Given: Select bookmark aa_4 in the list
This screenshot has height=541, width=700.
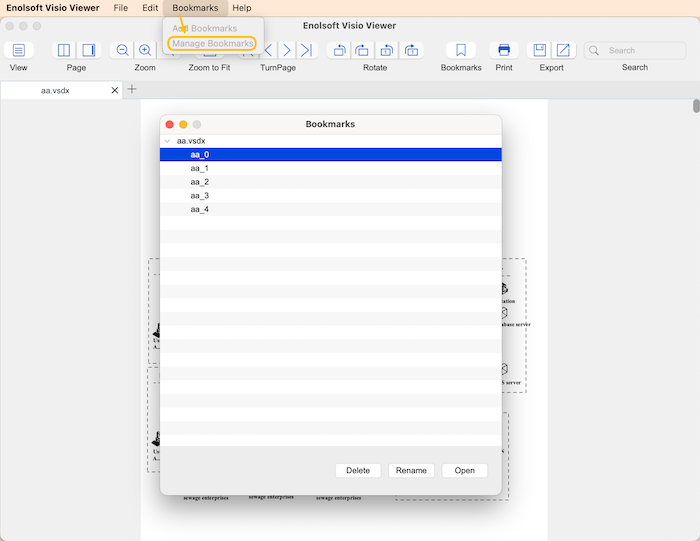Looking at the screenshot, I should pos(200,210).
